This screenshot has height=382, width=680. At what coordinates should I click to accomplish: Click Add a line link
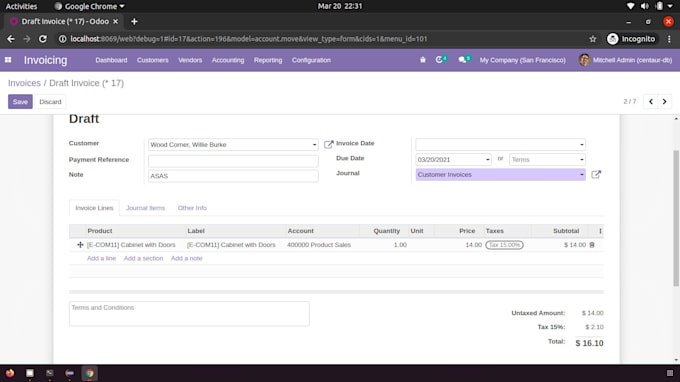(101, 258)
